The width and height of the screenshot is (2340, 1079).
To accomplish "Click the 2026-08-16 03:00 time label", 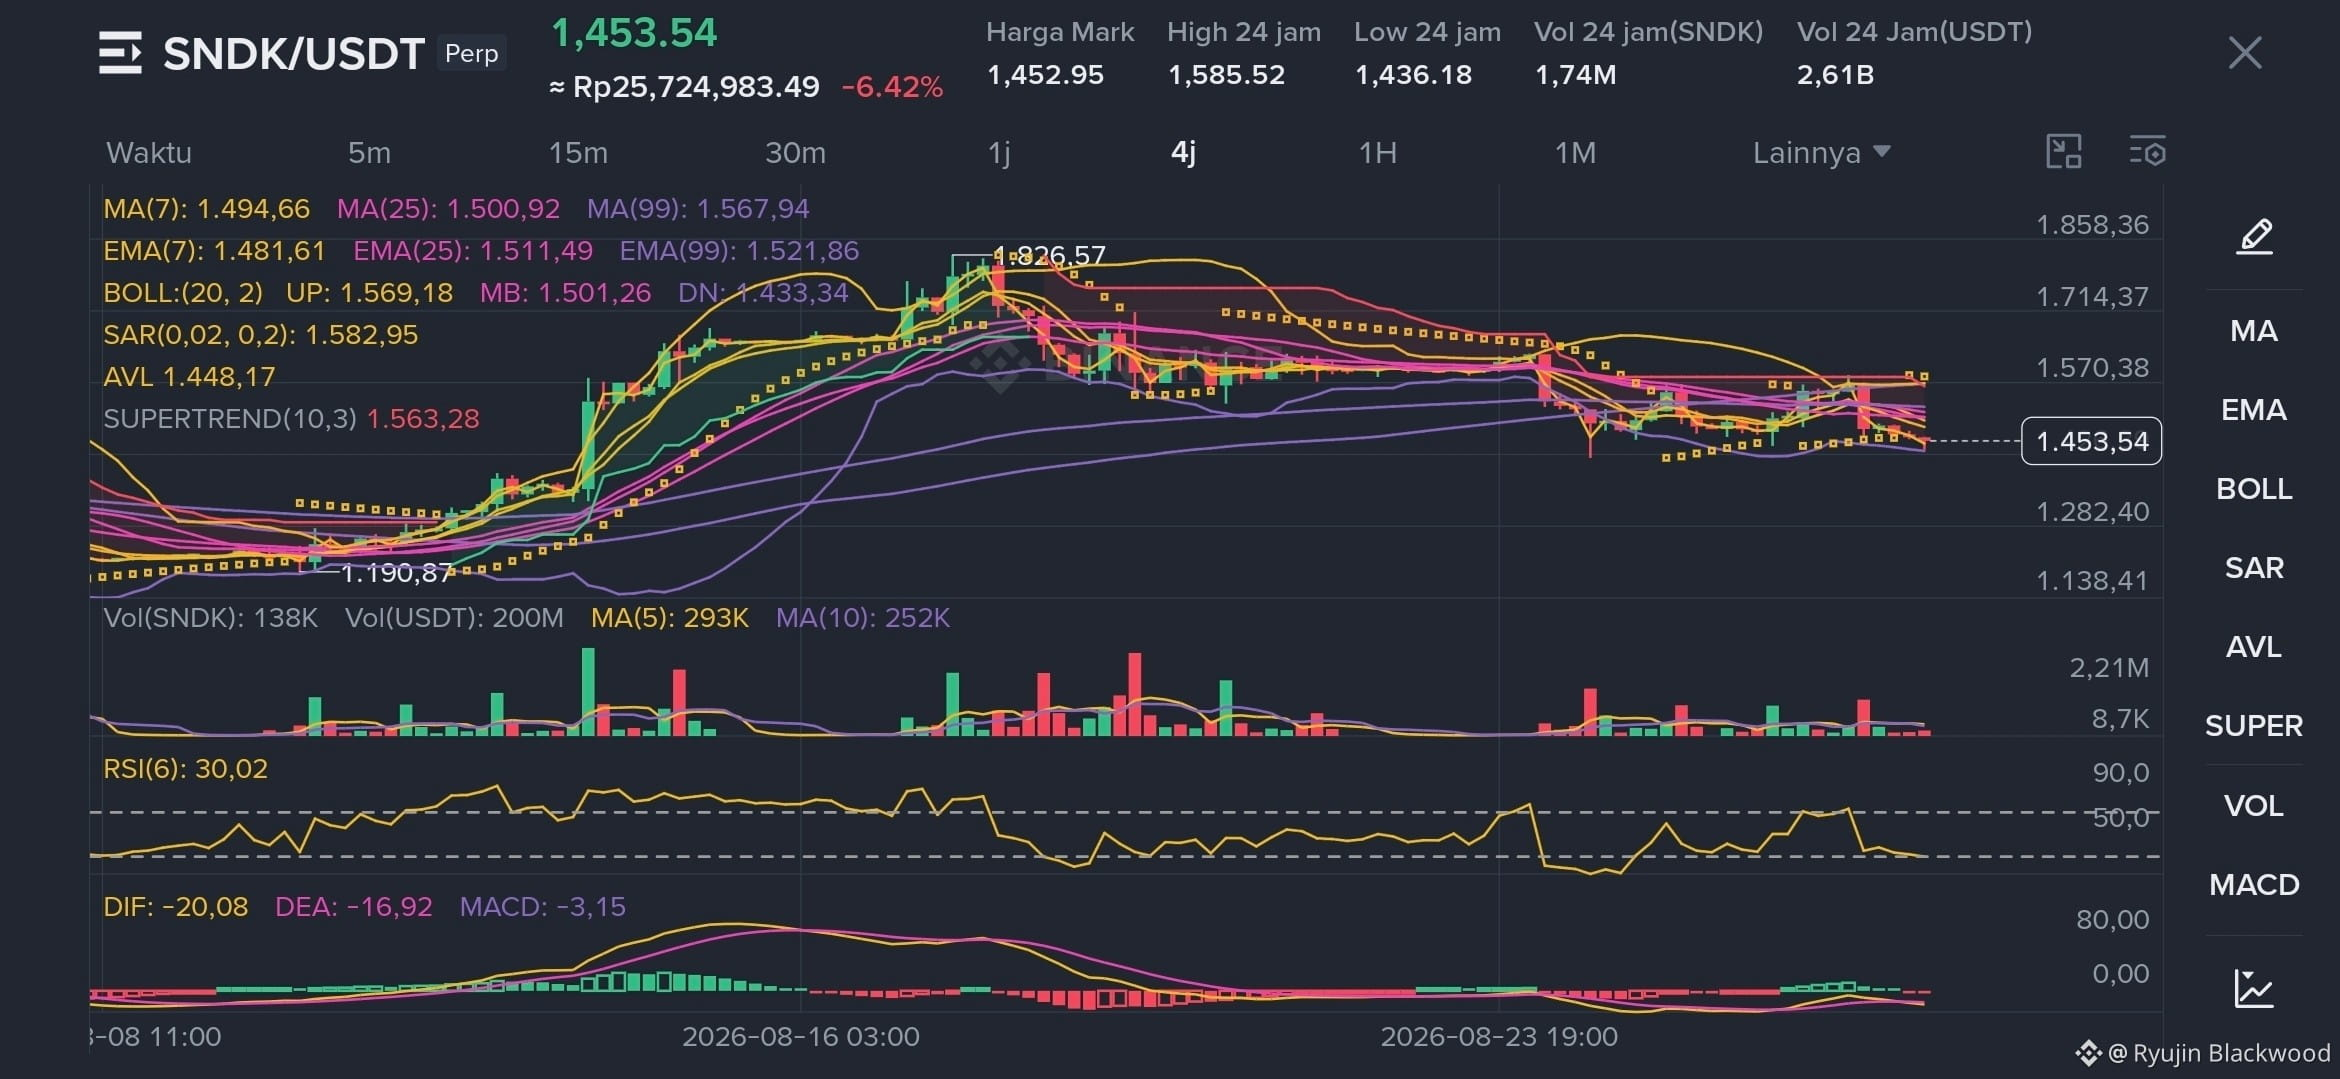I will 801,1037.
